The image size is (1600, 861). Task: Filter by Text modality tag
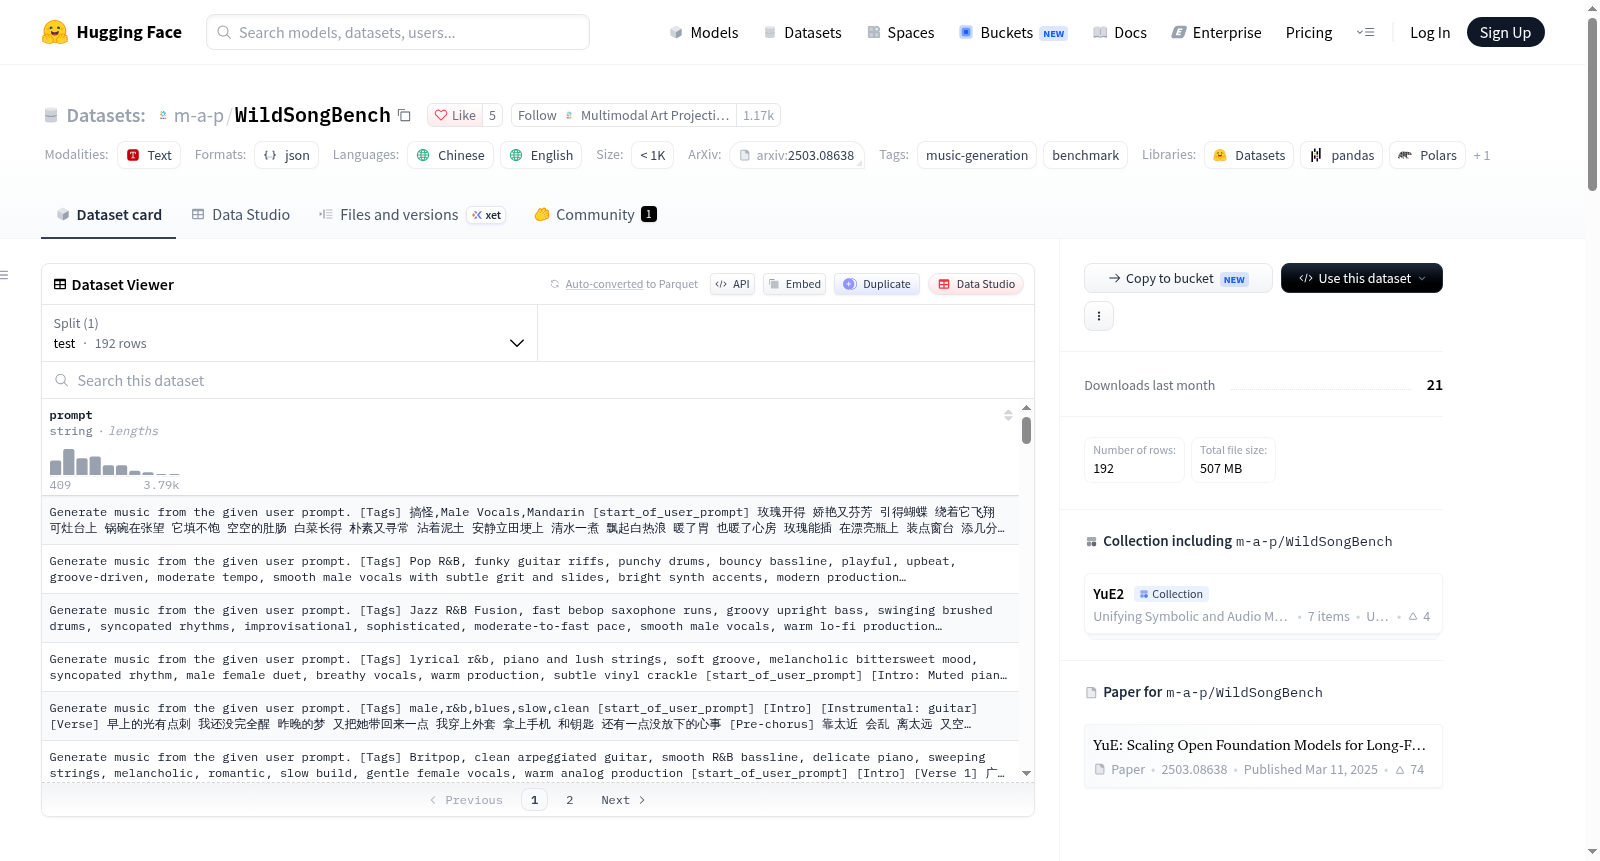[149, 155]
